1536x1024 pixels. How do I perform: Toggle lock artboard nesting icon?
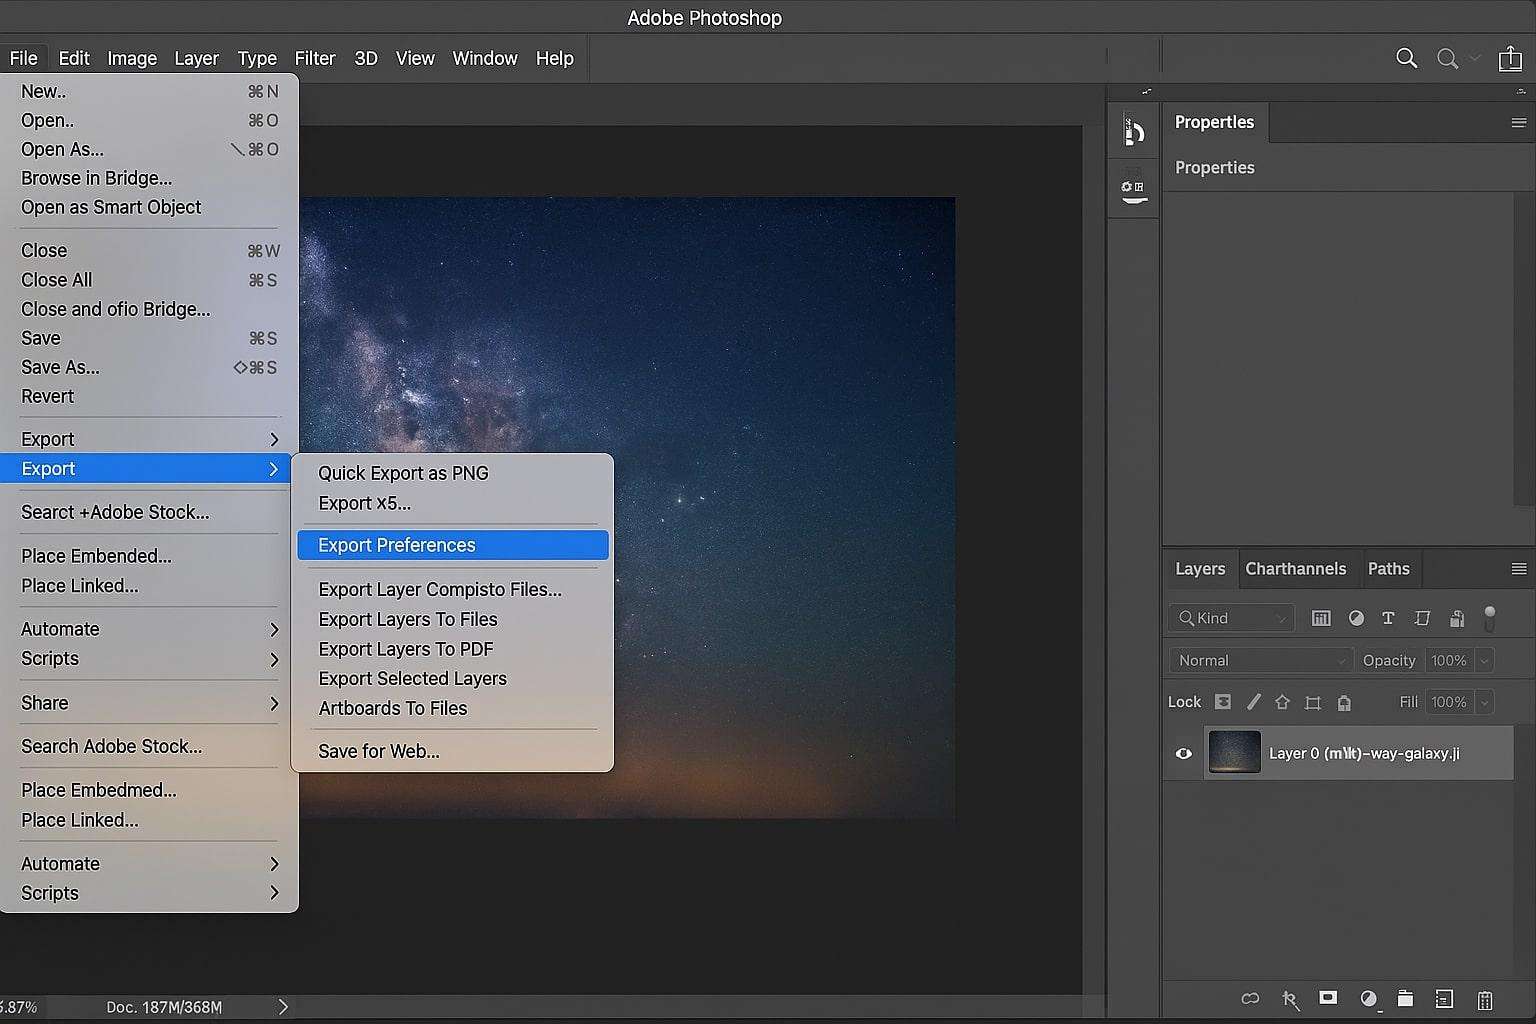[1313, 703]
